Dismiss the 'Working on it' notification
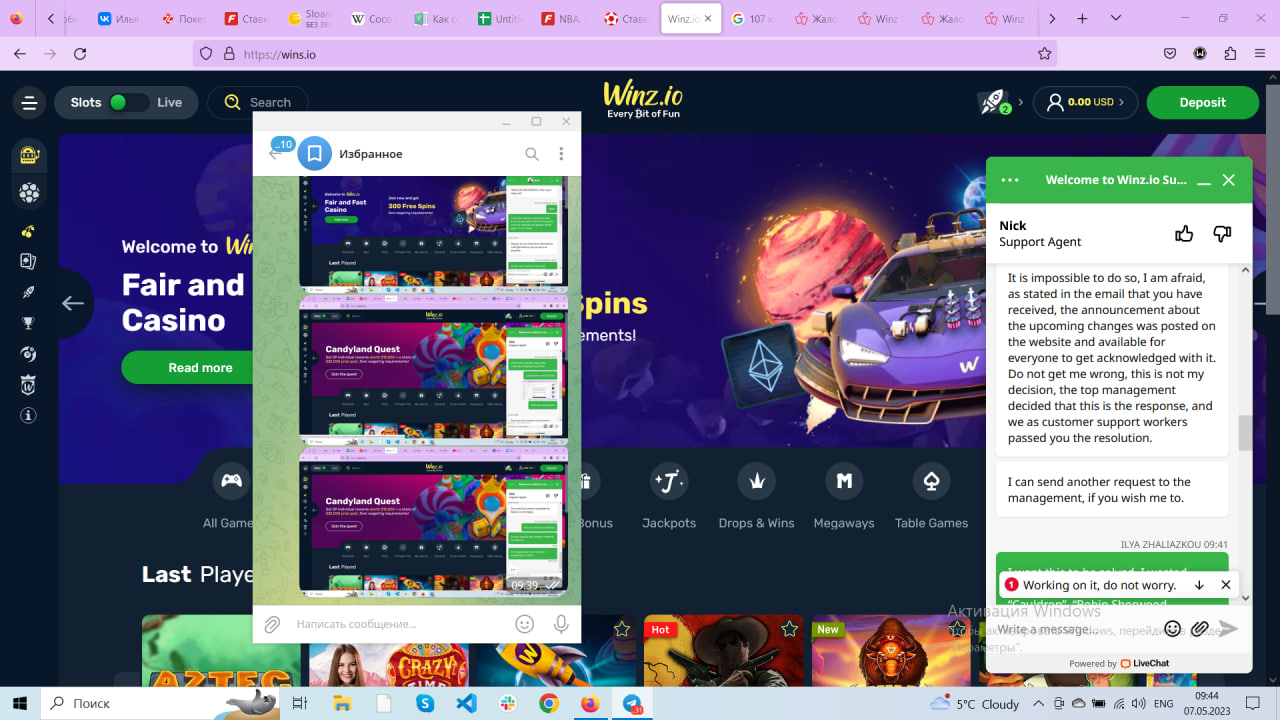Viewport: 1280px width, 720px height. point(1226,585)
